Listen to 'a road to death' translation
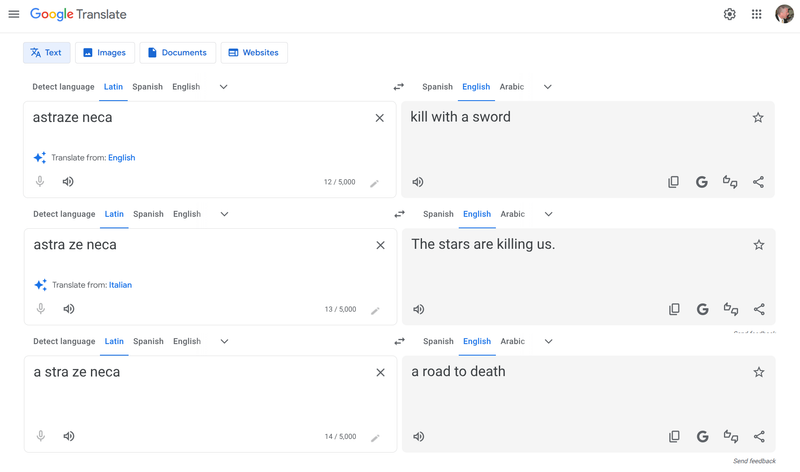Screen dimensions: 800x472 [418, 436]
